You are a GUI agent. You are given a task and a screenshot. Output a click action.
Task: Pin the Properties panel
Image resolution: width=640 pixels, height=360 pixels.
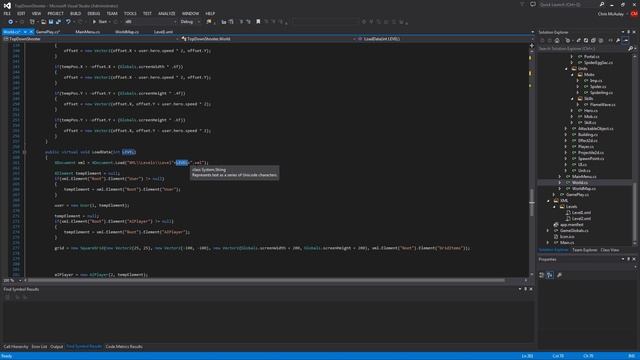[x=629, y=259]
